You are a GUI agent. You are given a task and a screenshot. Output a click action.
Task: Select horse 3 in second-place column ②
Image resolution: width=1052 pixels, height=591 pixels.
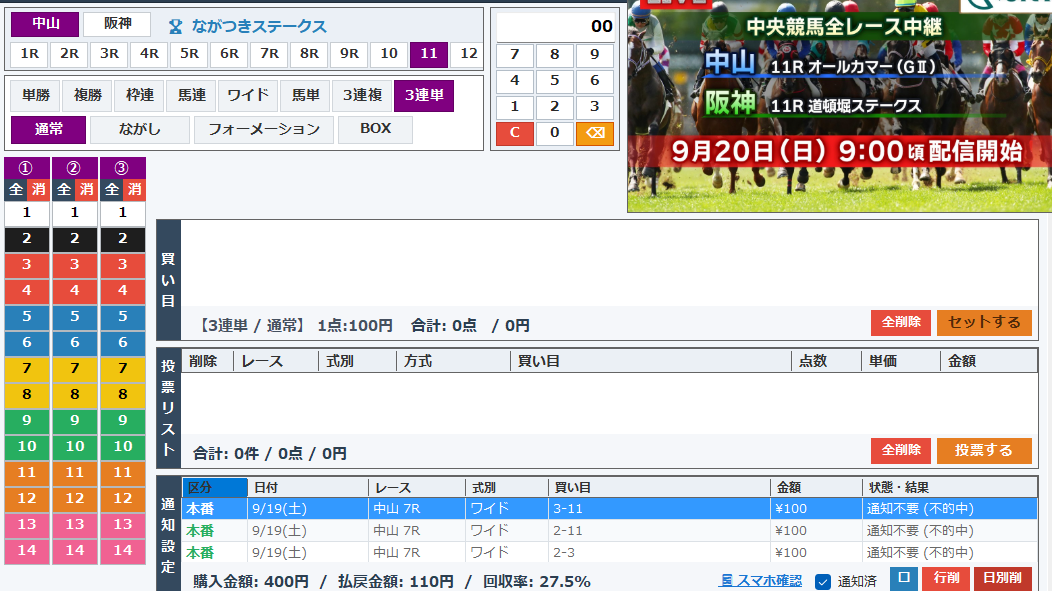tap(74, 265)
